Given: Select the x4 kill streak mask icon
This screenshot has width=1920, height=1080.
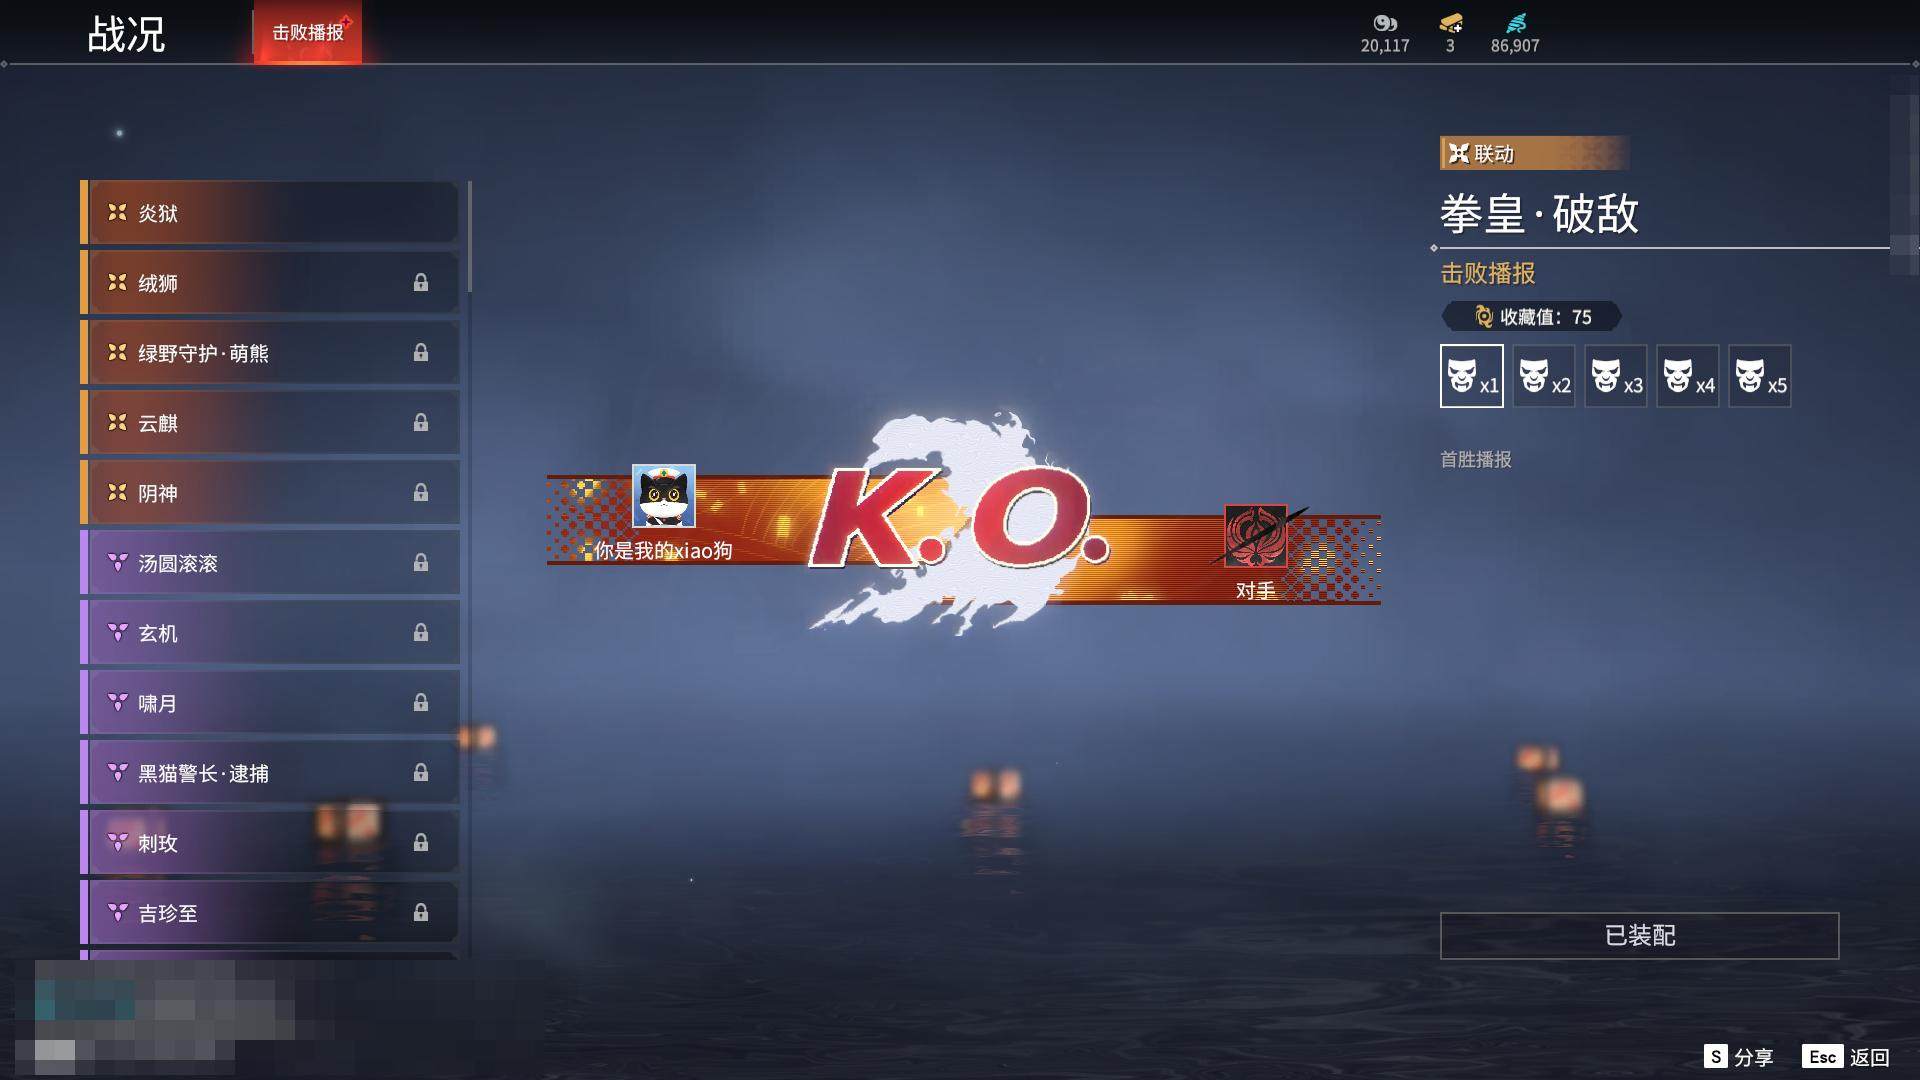Looking at the screenshot, I should pos(1687,376).
